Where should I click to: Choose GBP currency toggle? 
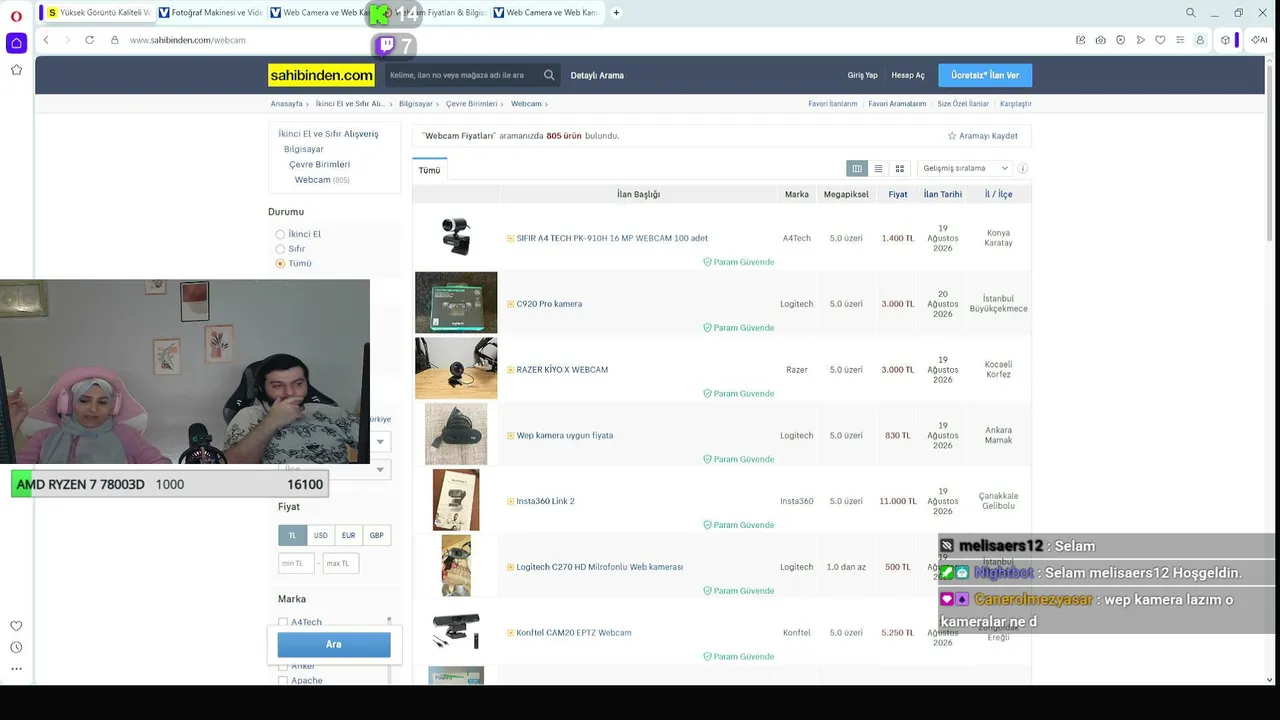coord(376,535)
